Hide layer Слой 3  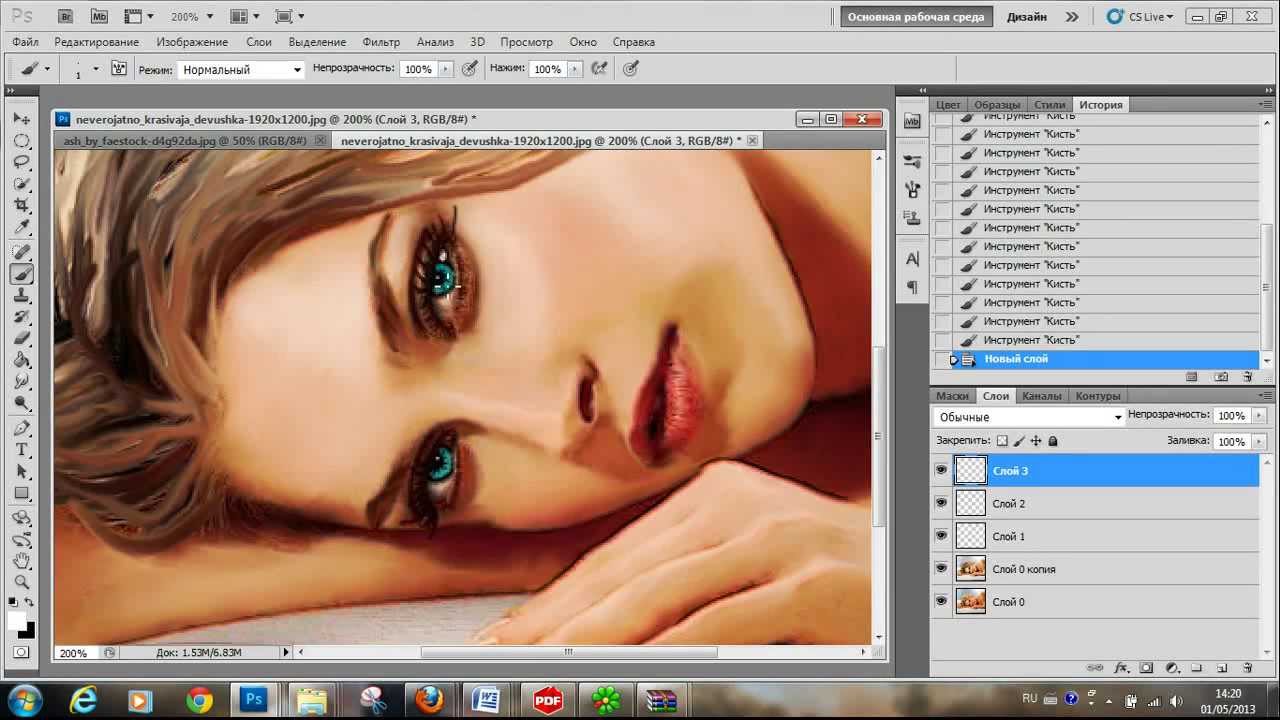point(941,470)
